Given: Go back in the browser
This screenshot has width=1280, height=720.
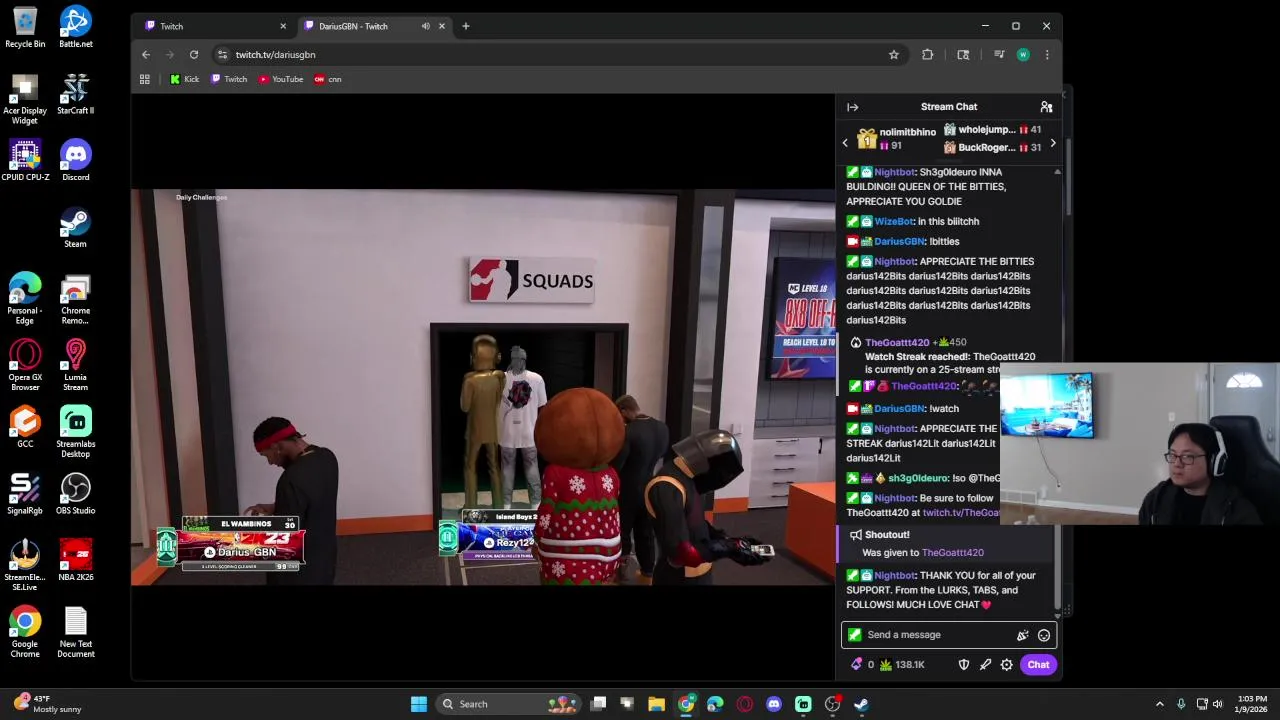Looking at the screenshot, I should (146, 55).
